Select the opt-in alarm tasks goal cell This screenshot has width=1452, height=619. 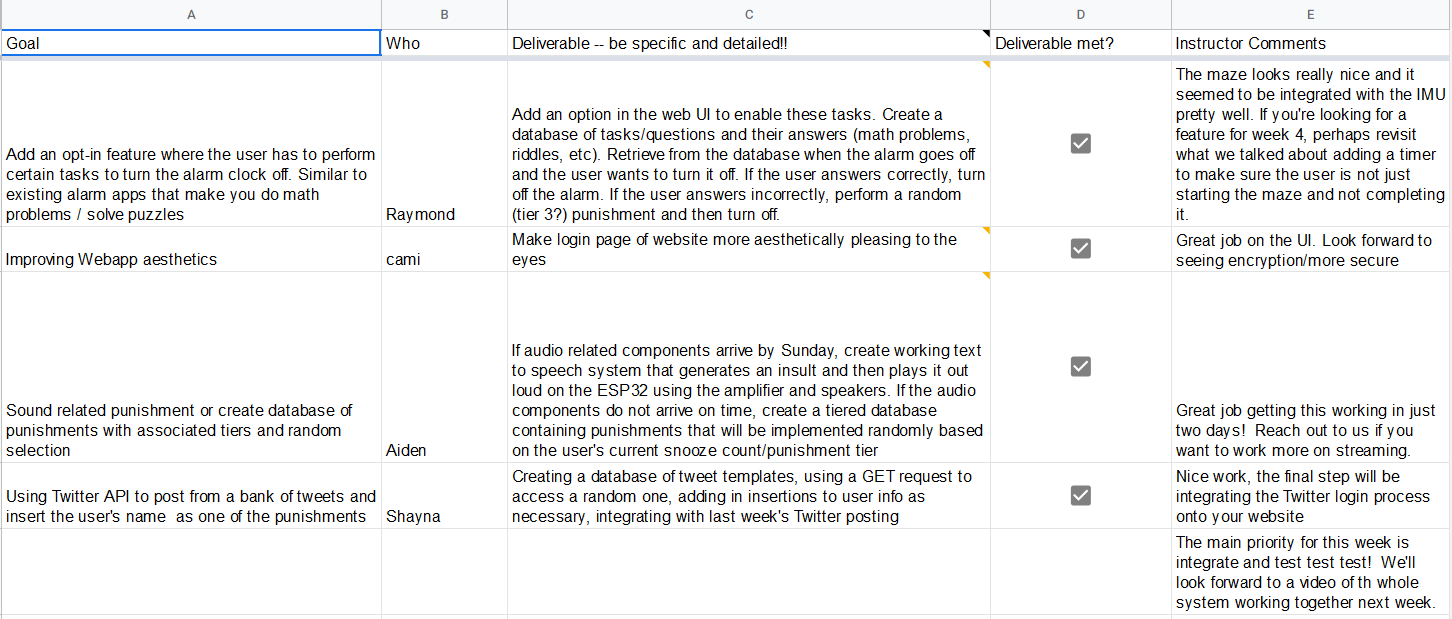point(191,144)
